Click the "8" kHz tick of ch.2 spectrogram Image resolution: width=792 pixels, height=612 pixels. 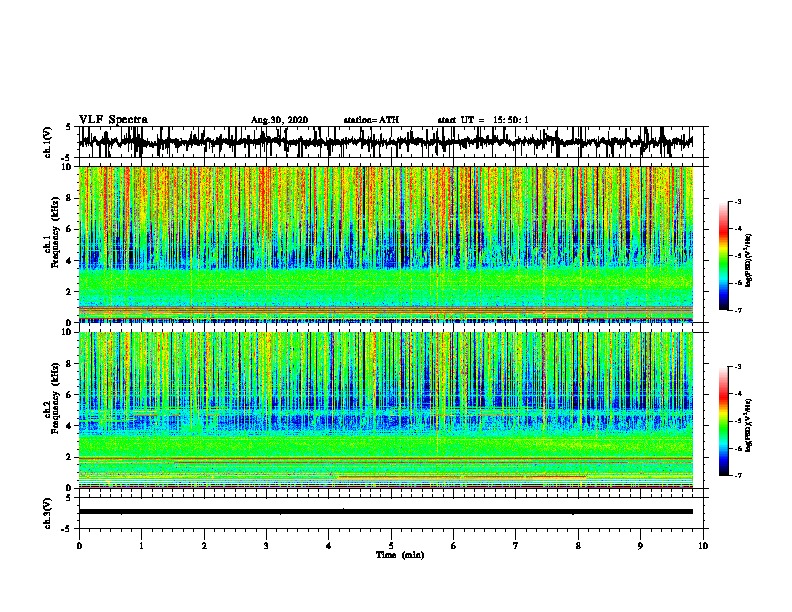pyautogui.click(x=70, y=364)
